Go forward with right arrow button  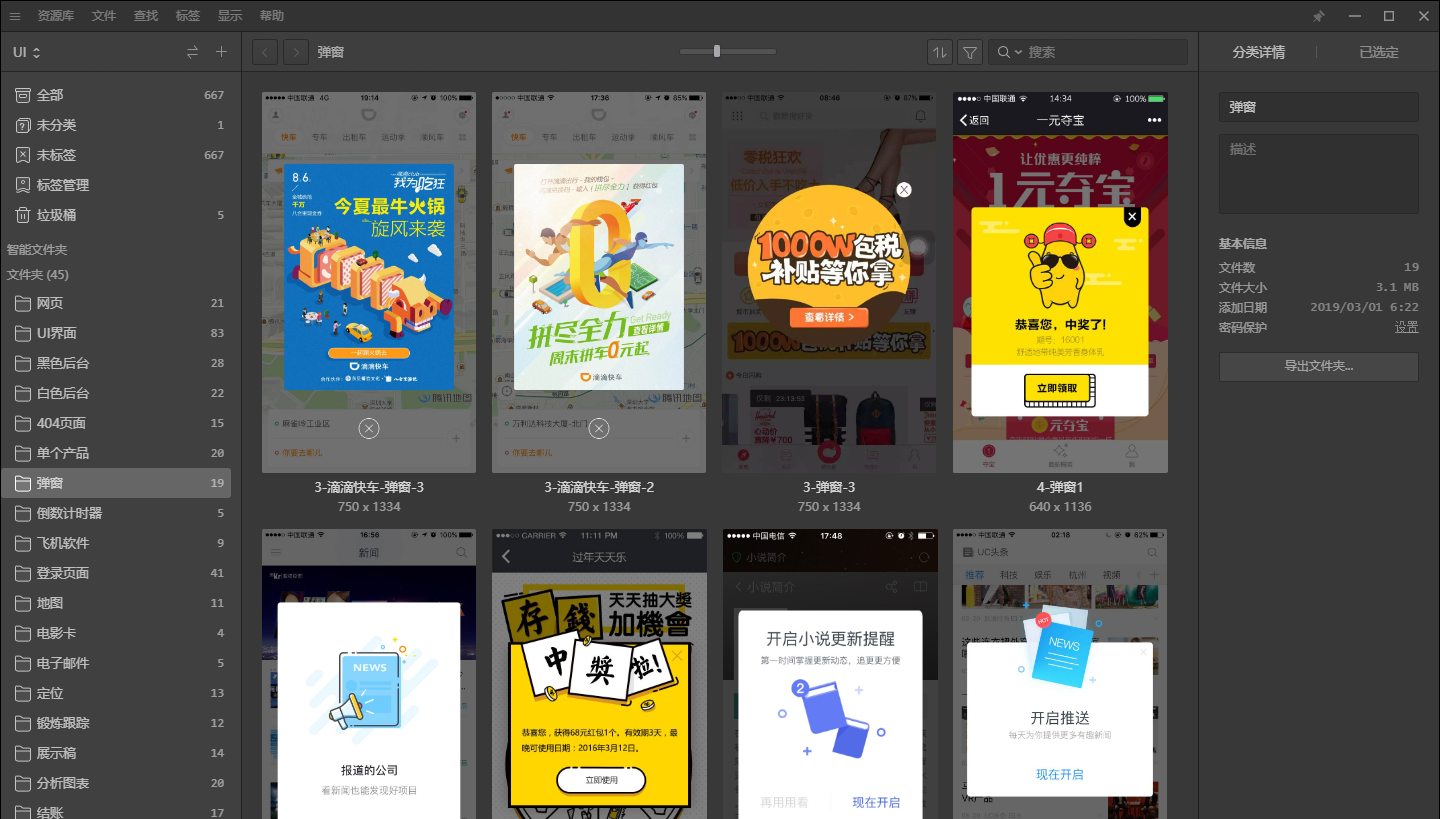coord(296,52)
